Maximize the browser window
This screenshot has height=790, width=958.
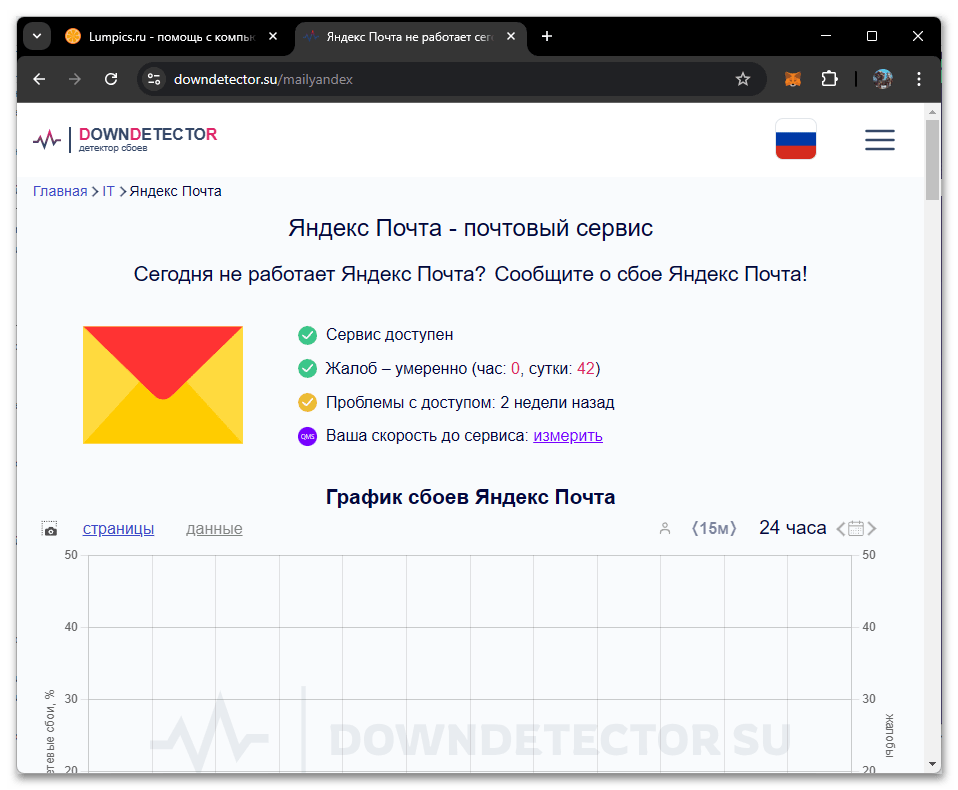pyautogui.click(x=872, y=36)
